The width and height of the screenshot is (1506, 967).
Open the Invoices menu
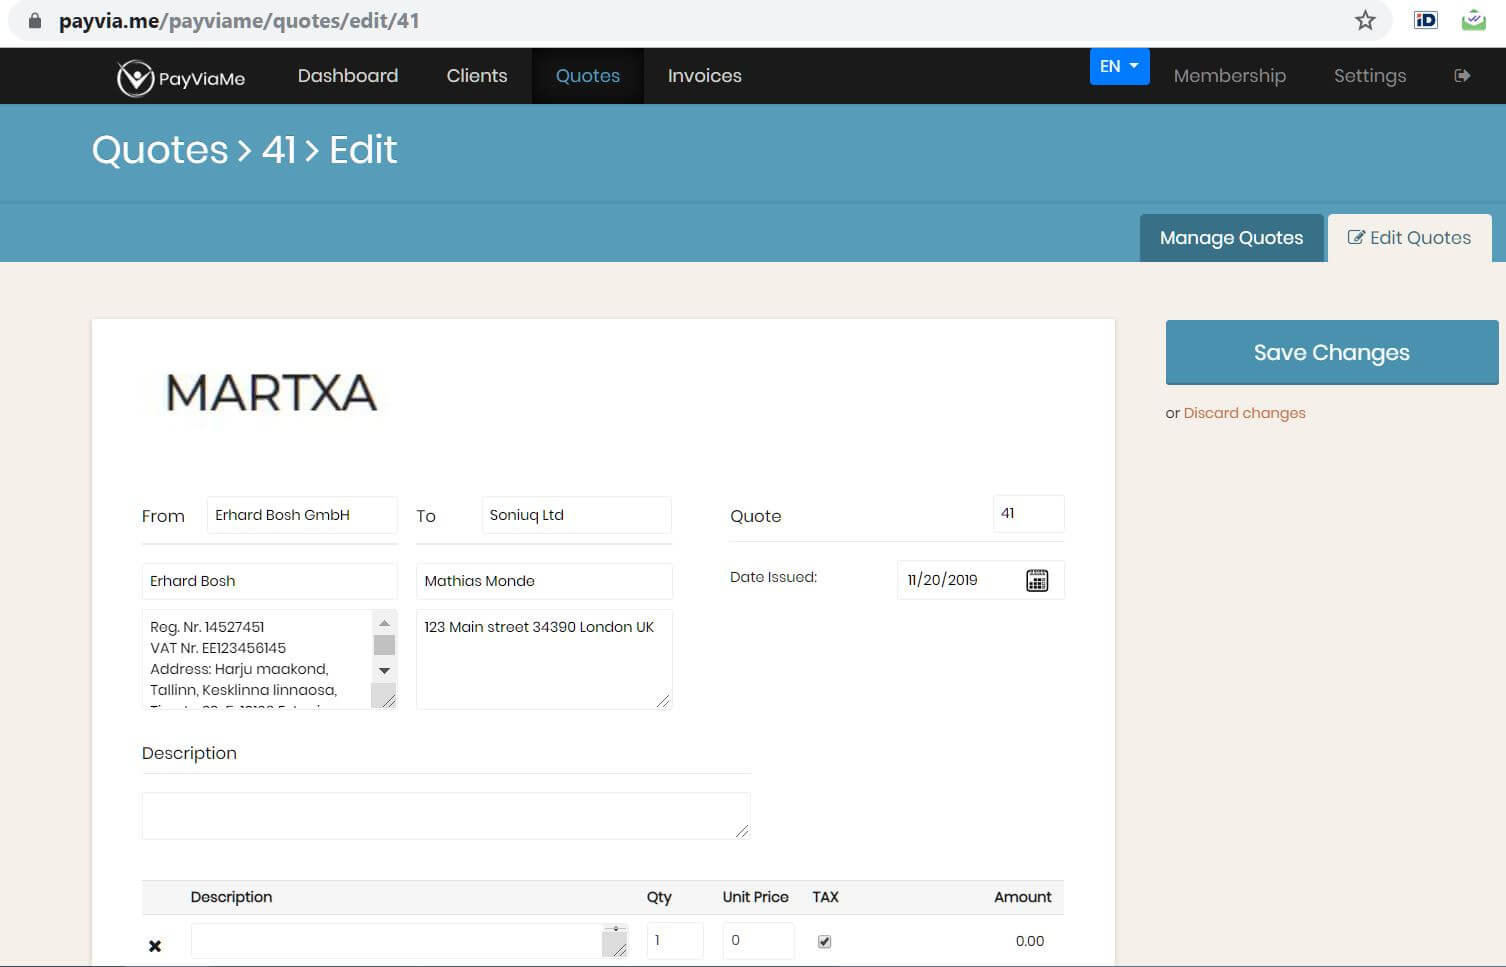pos(705,76)
